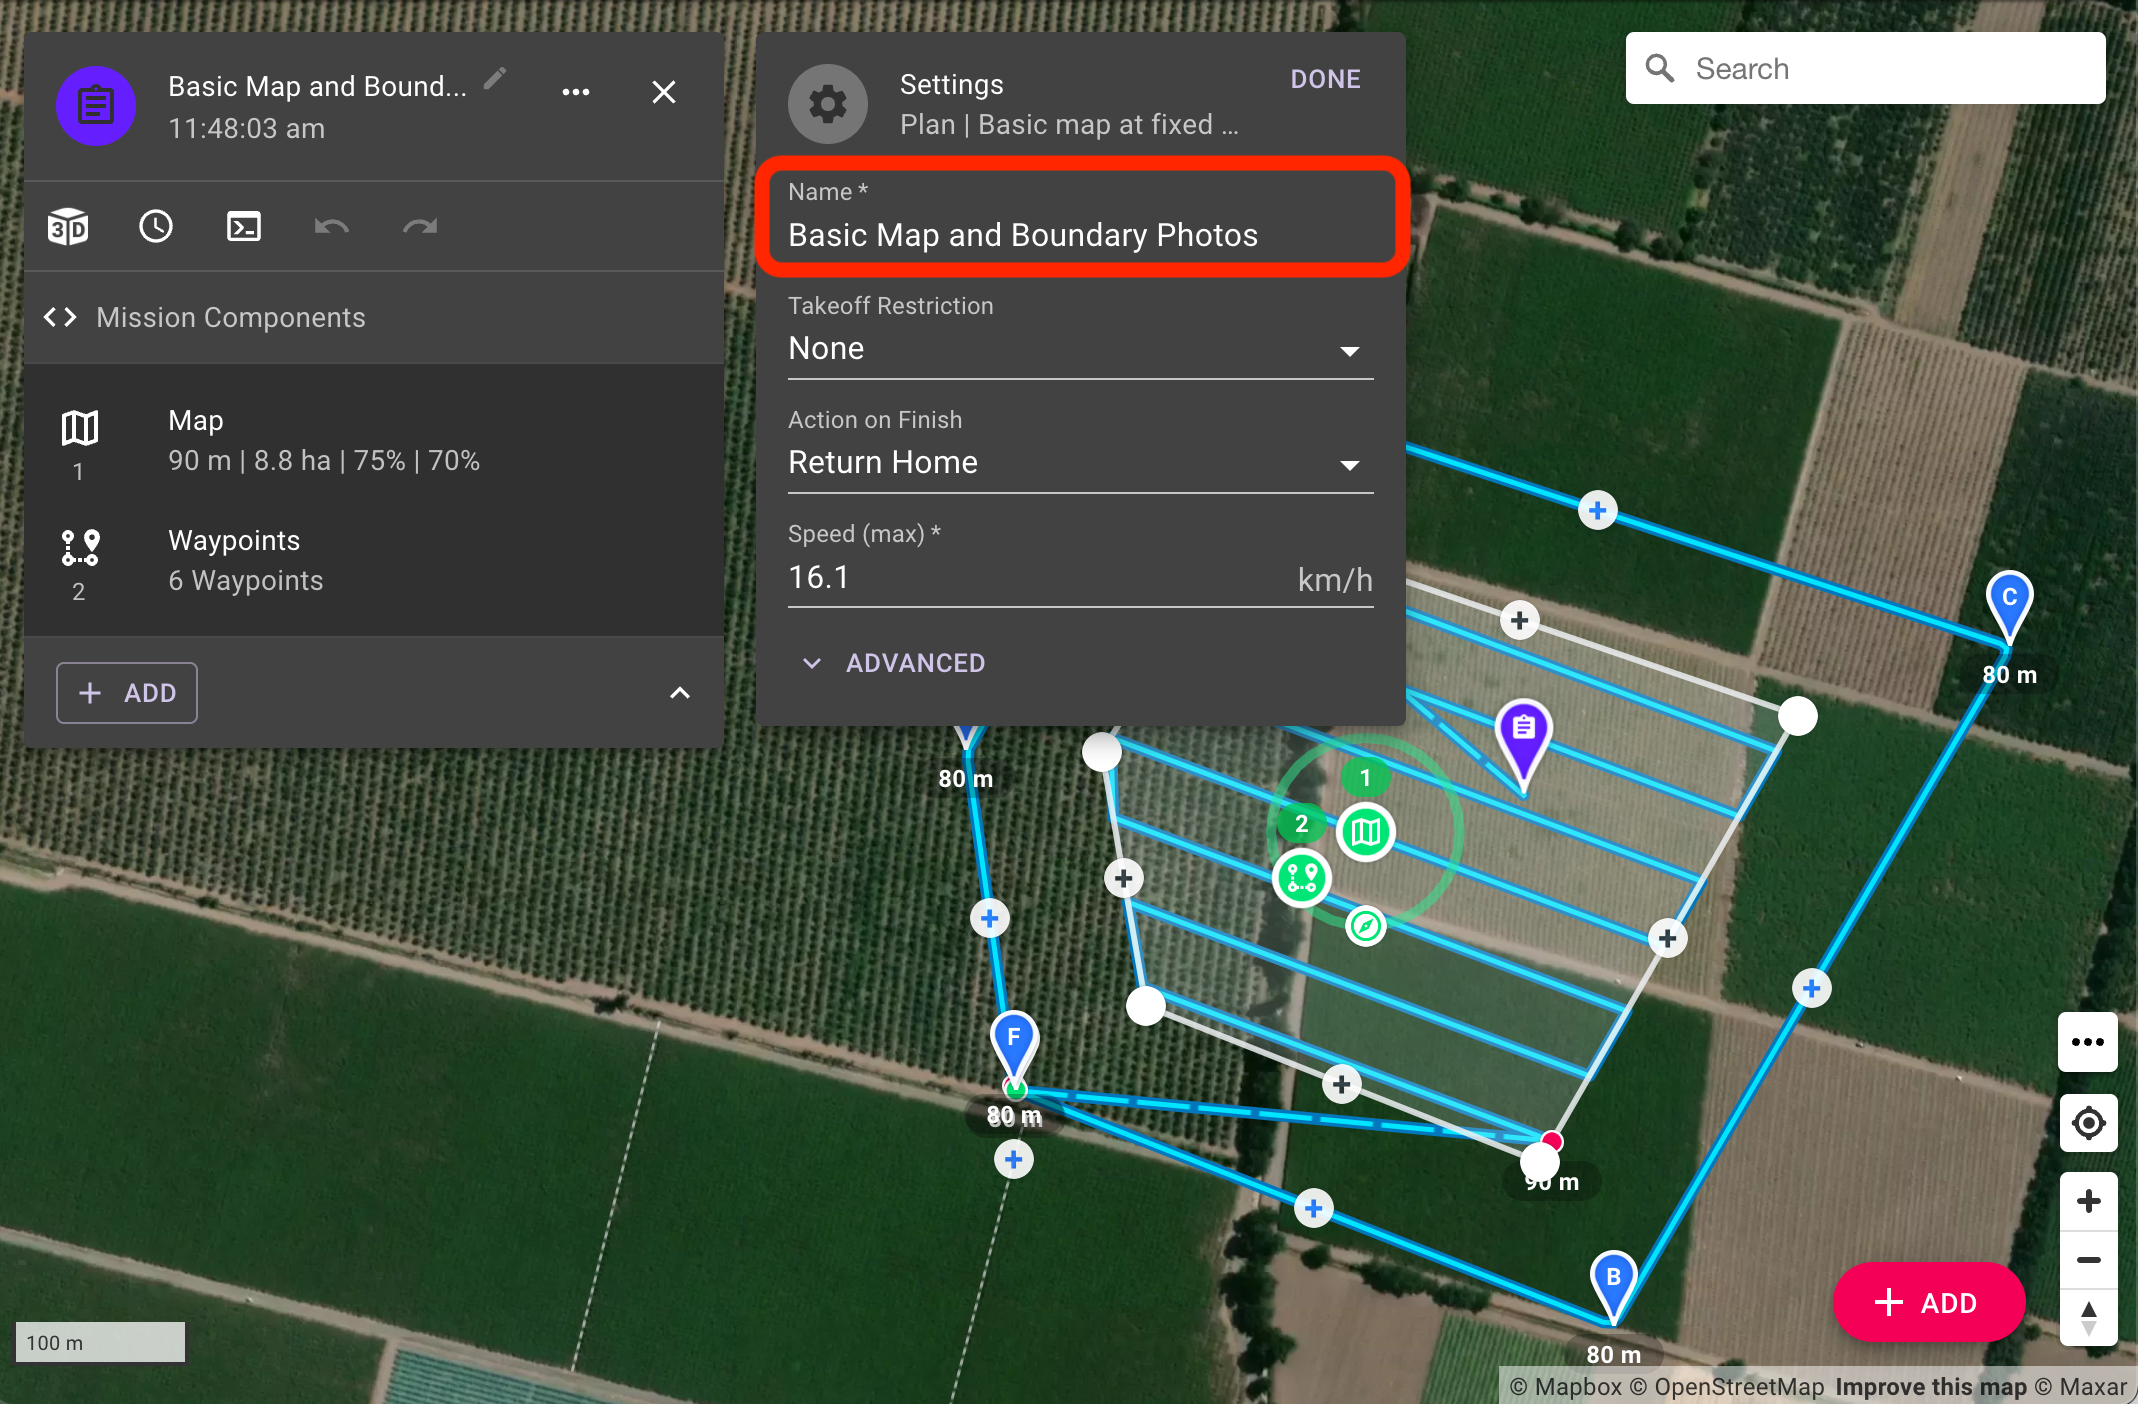Open the terminal console view
This screenshot has width=2138, height=1404.
tap(244, 227)
